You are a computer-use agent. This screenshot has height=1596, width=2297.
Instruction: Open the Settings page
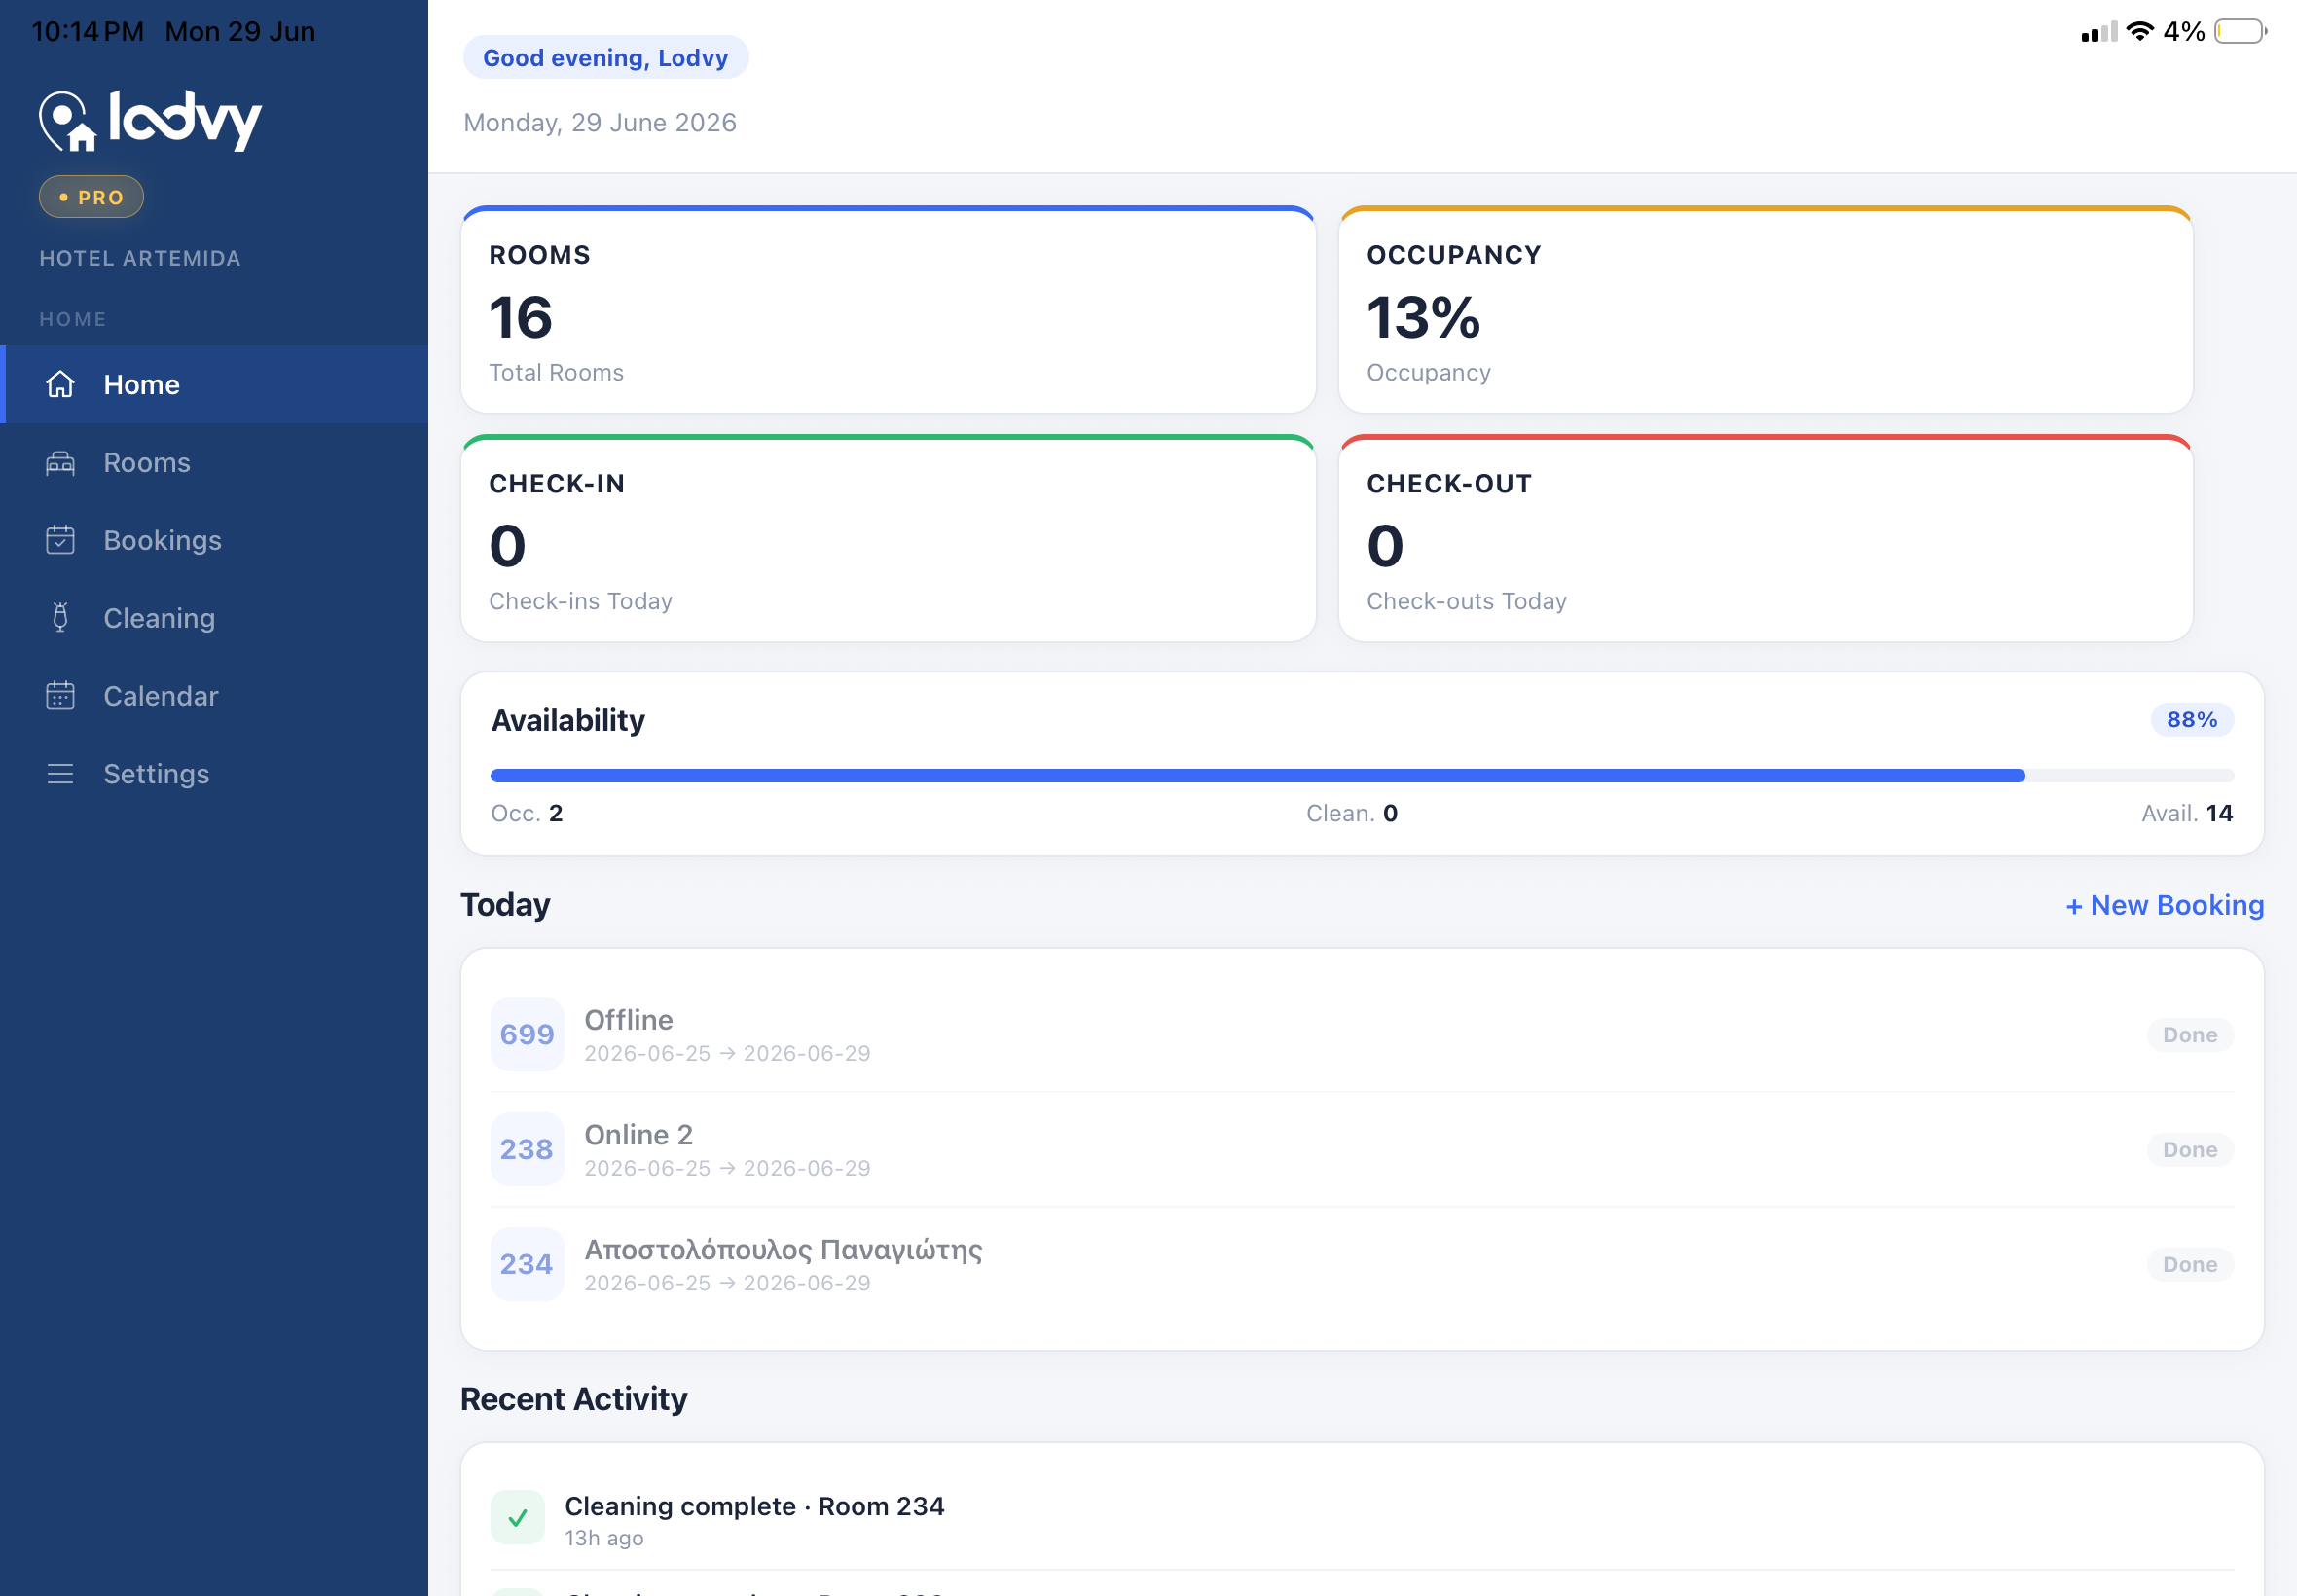pos(214,774)
